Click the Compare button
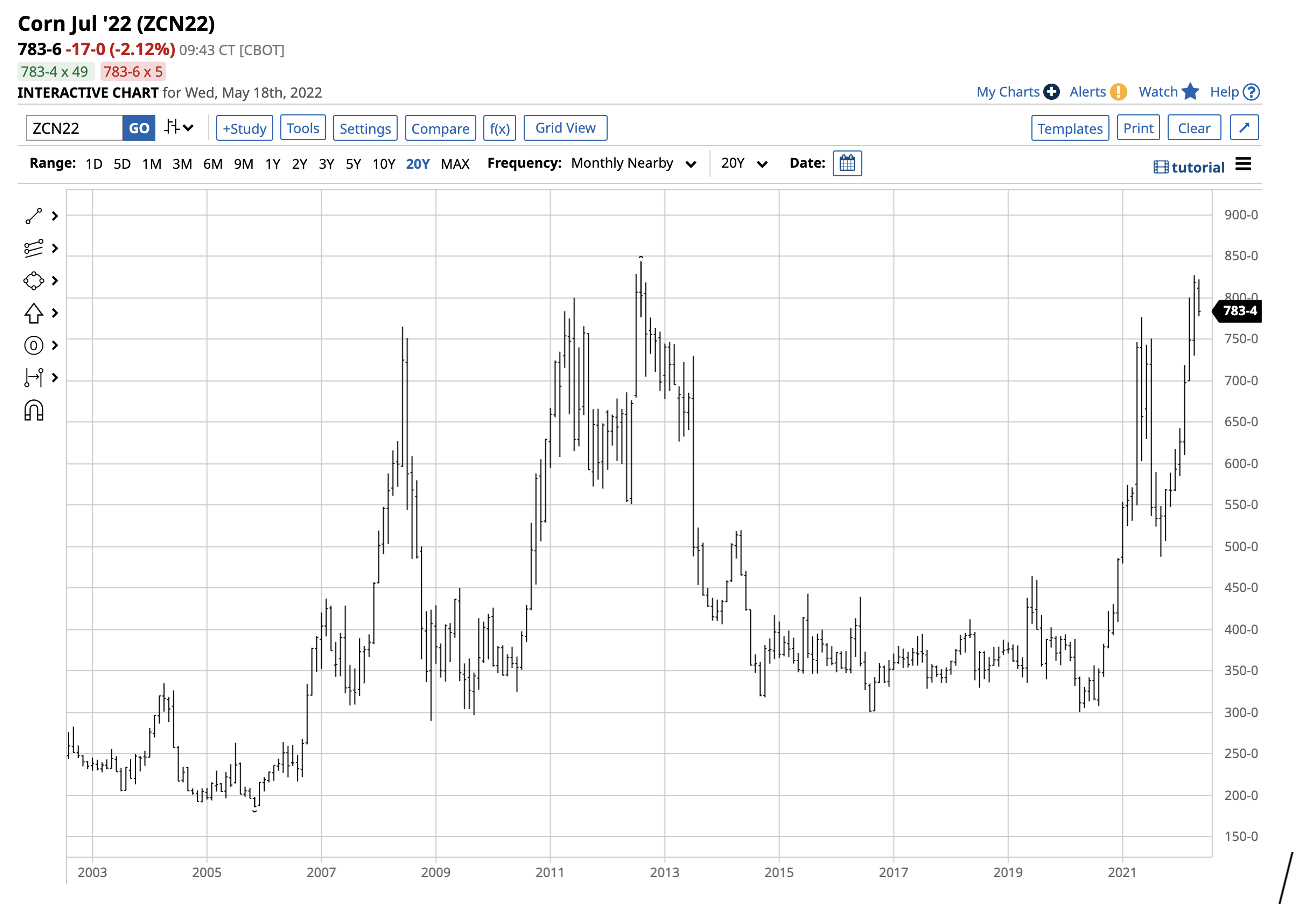Viewport: 1298px width, 910px height. pyautogui.click(x=440, y=128)
